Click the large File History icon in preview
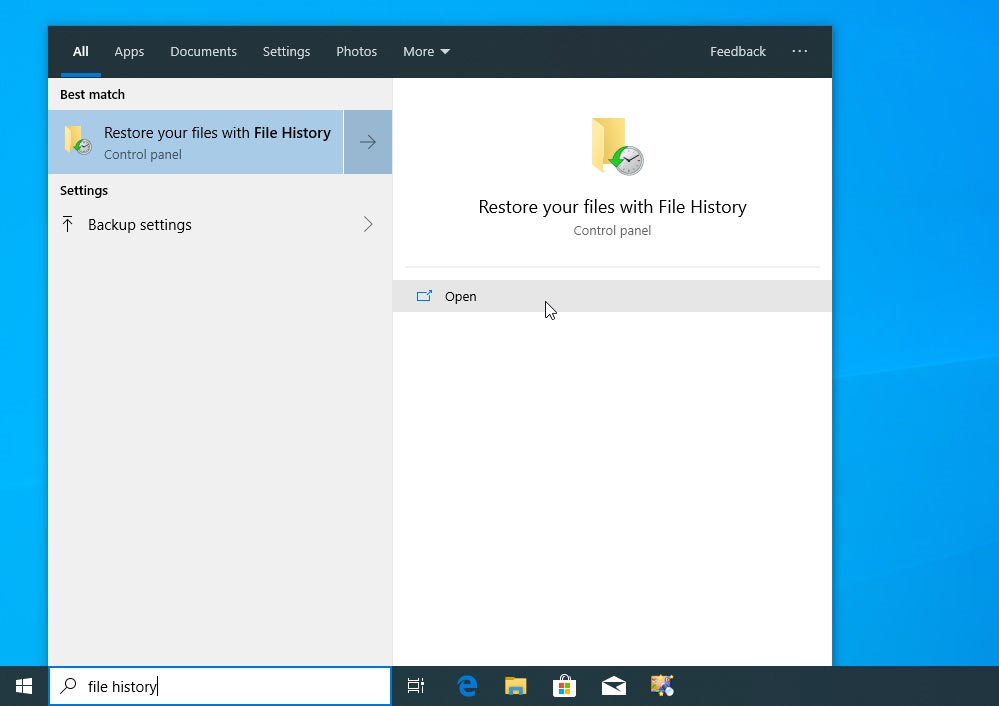 pyautogui.click(x=617, y=146)
